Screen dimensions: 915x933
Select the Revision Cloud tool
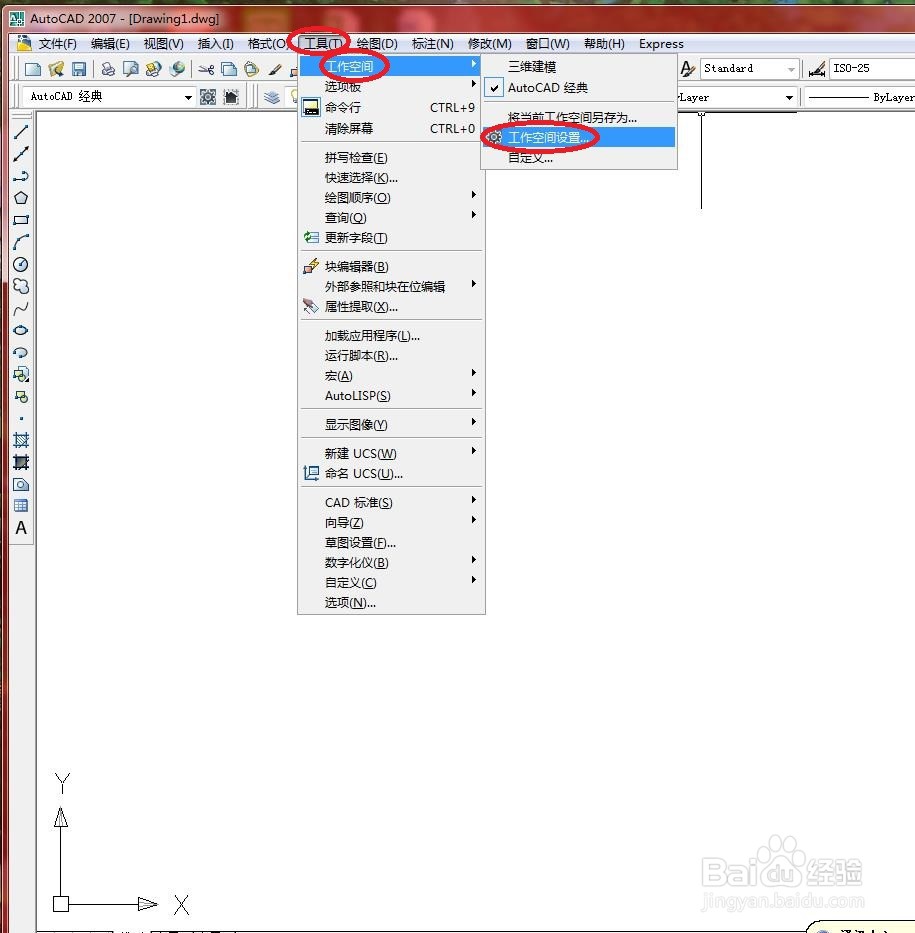click(21, 286)
